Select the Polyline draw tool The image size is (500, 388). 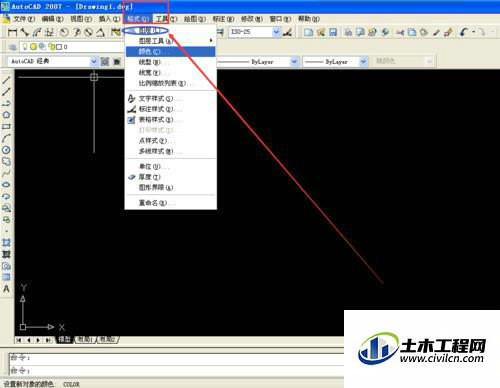tap(6, 103)
